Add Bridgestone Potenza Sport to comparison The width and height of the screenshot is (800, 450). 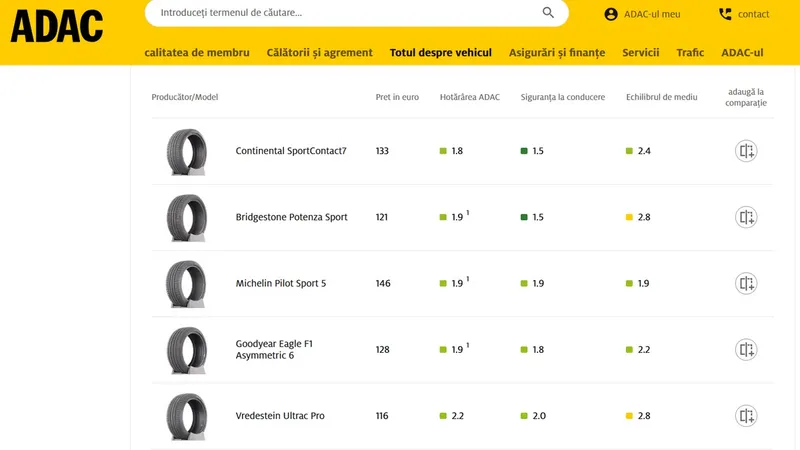pos(746,217)
